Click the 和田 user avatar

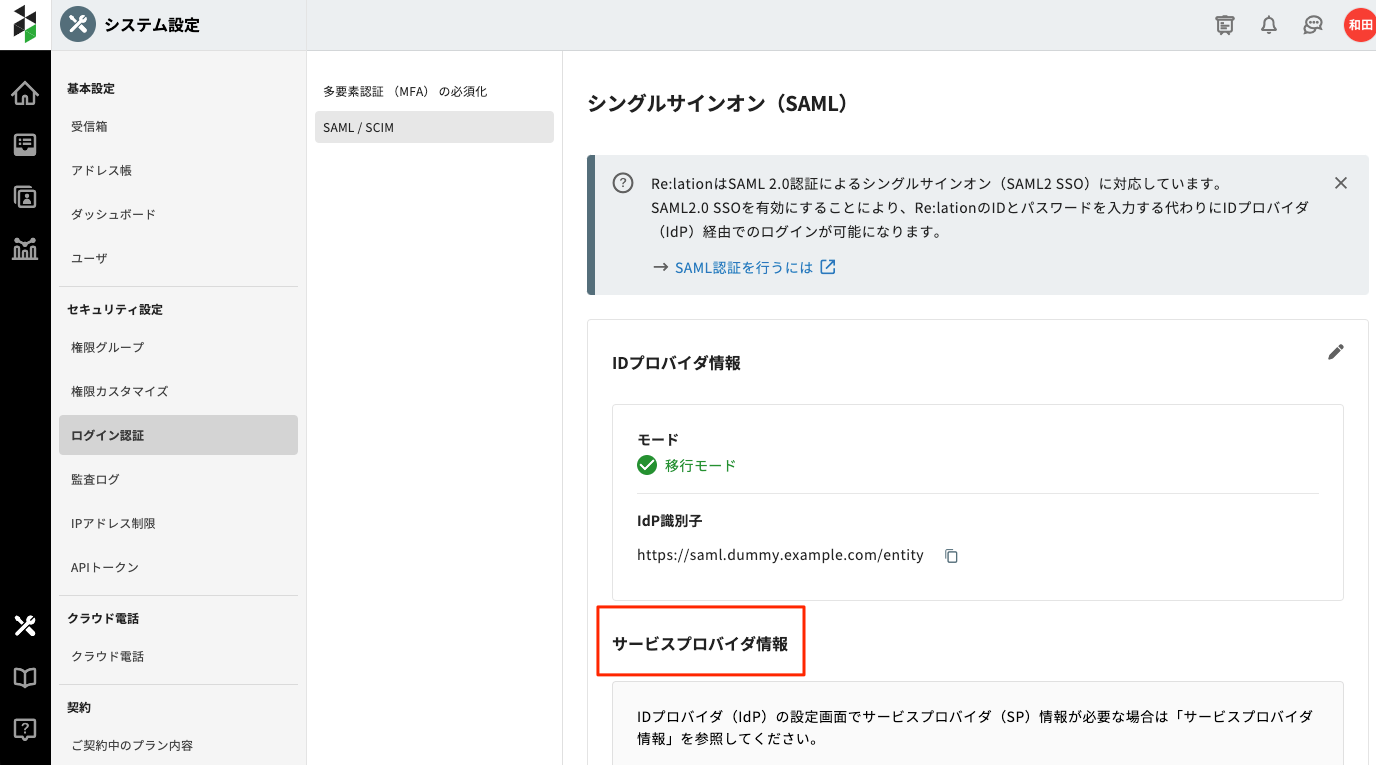point(1359,25)
